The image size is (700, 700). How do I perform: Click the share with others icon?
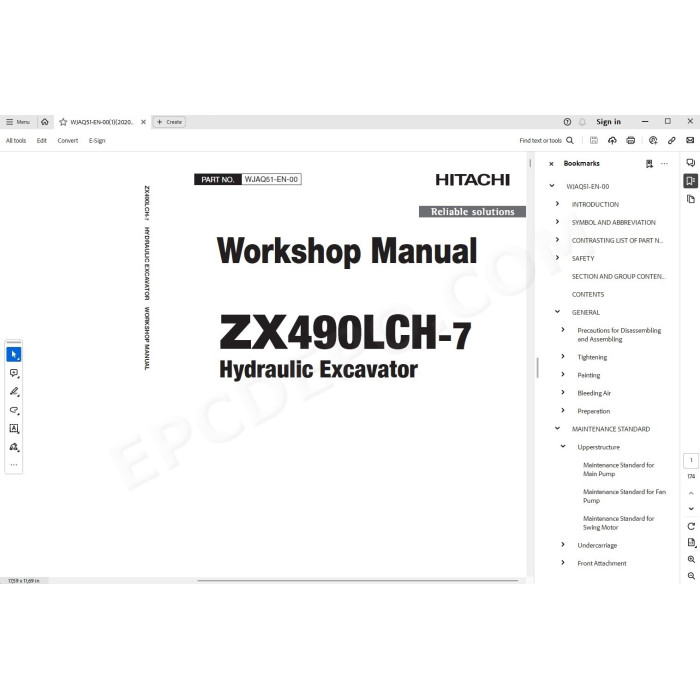click(x=653, y=140)
